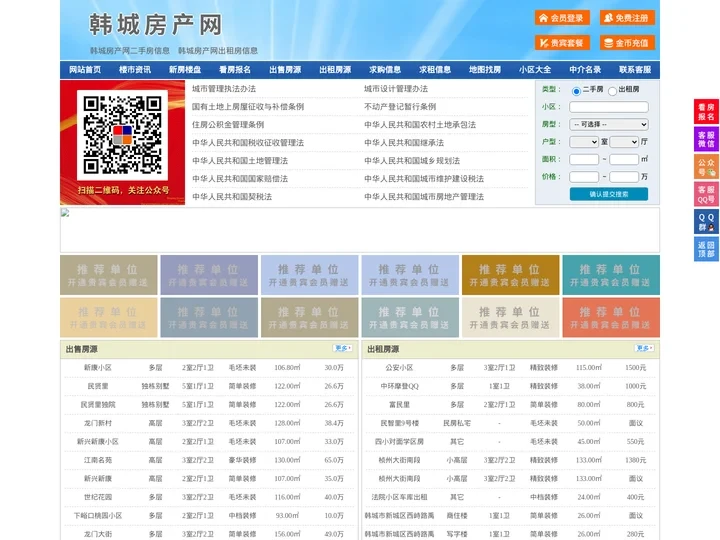This screenshot has height=540, width=720.
Task: Click broken banner image icon
Action: pyautogui.click(x=65, y=213)
